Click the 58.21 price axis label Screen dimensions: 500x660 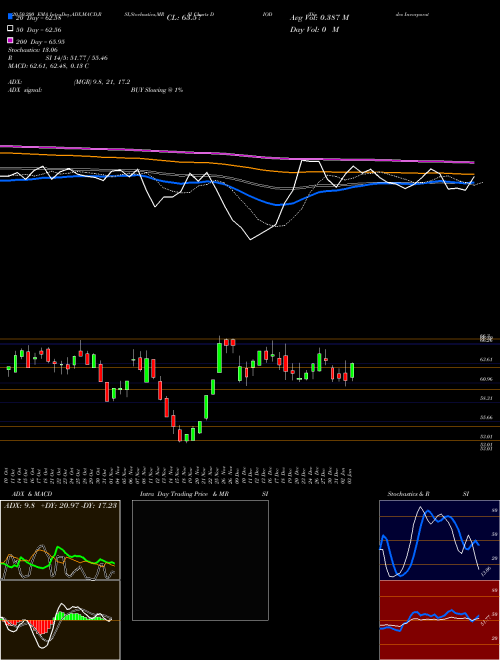point(486,398)
